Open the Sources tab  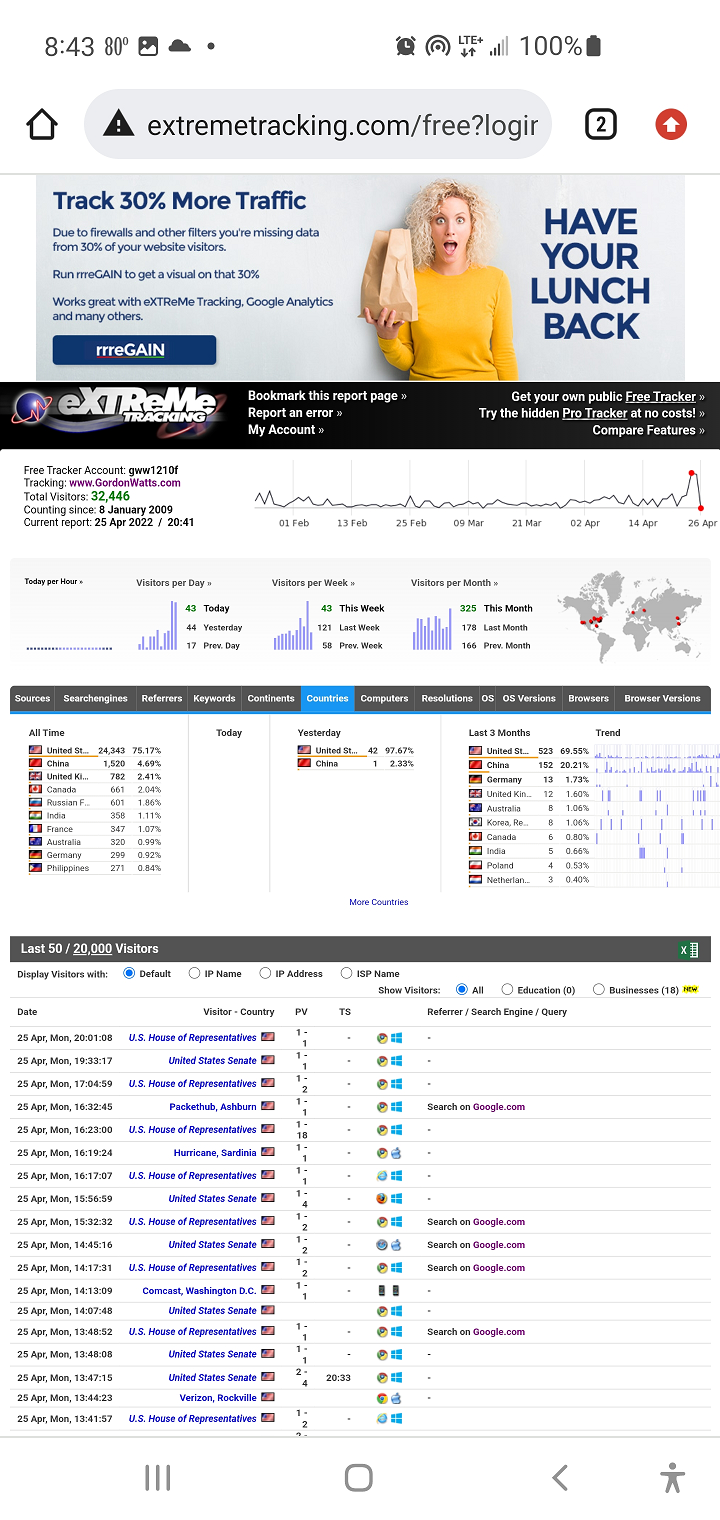tap(33, 698)
